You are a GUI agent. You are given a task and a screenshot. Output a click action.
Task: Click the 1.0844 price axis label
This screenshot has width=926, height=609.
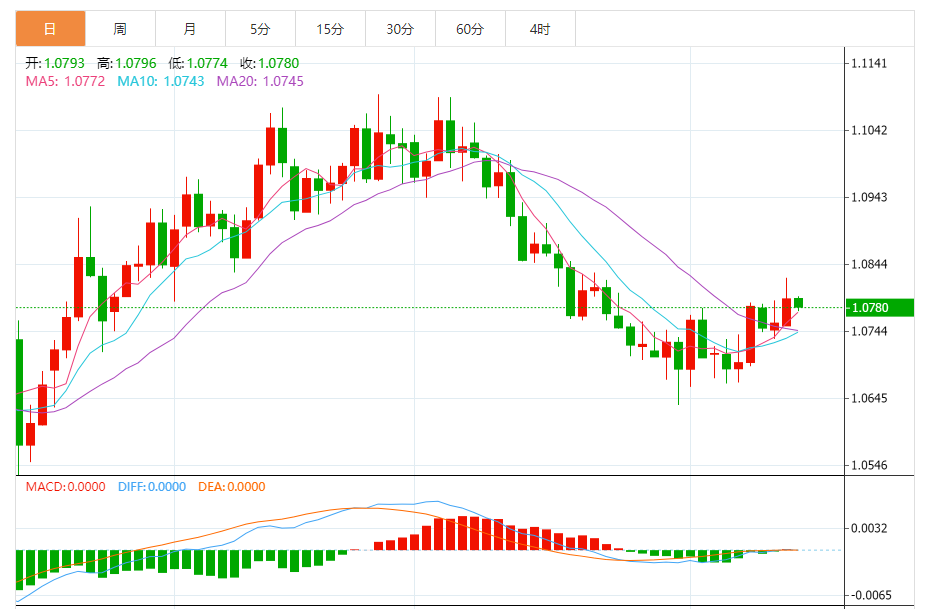(869, 264)
